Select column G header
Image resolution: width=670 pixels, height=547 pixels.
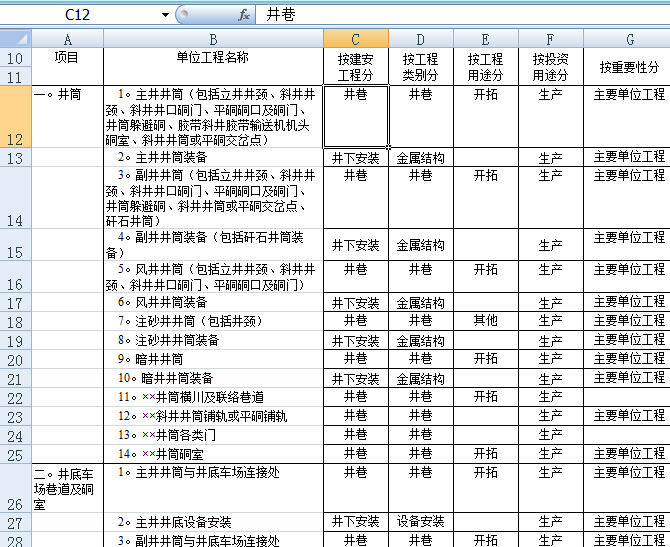[x=626, y=39]
